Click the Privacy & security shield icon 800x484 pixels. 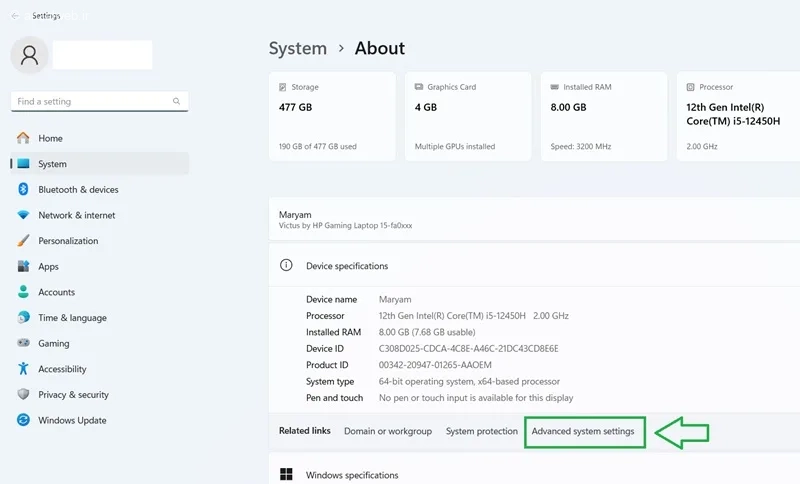23,394
